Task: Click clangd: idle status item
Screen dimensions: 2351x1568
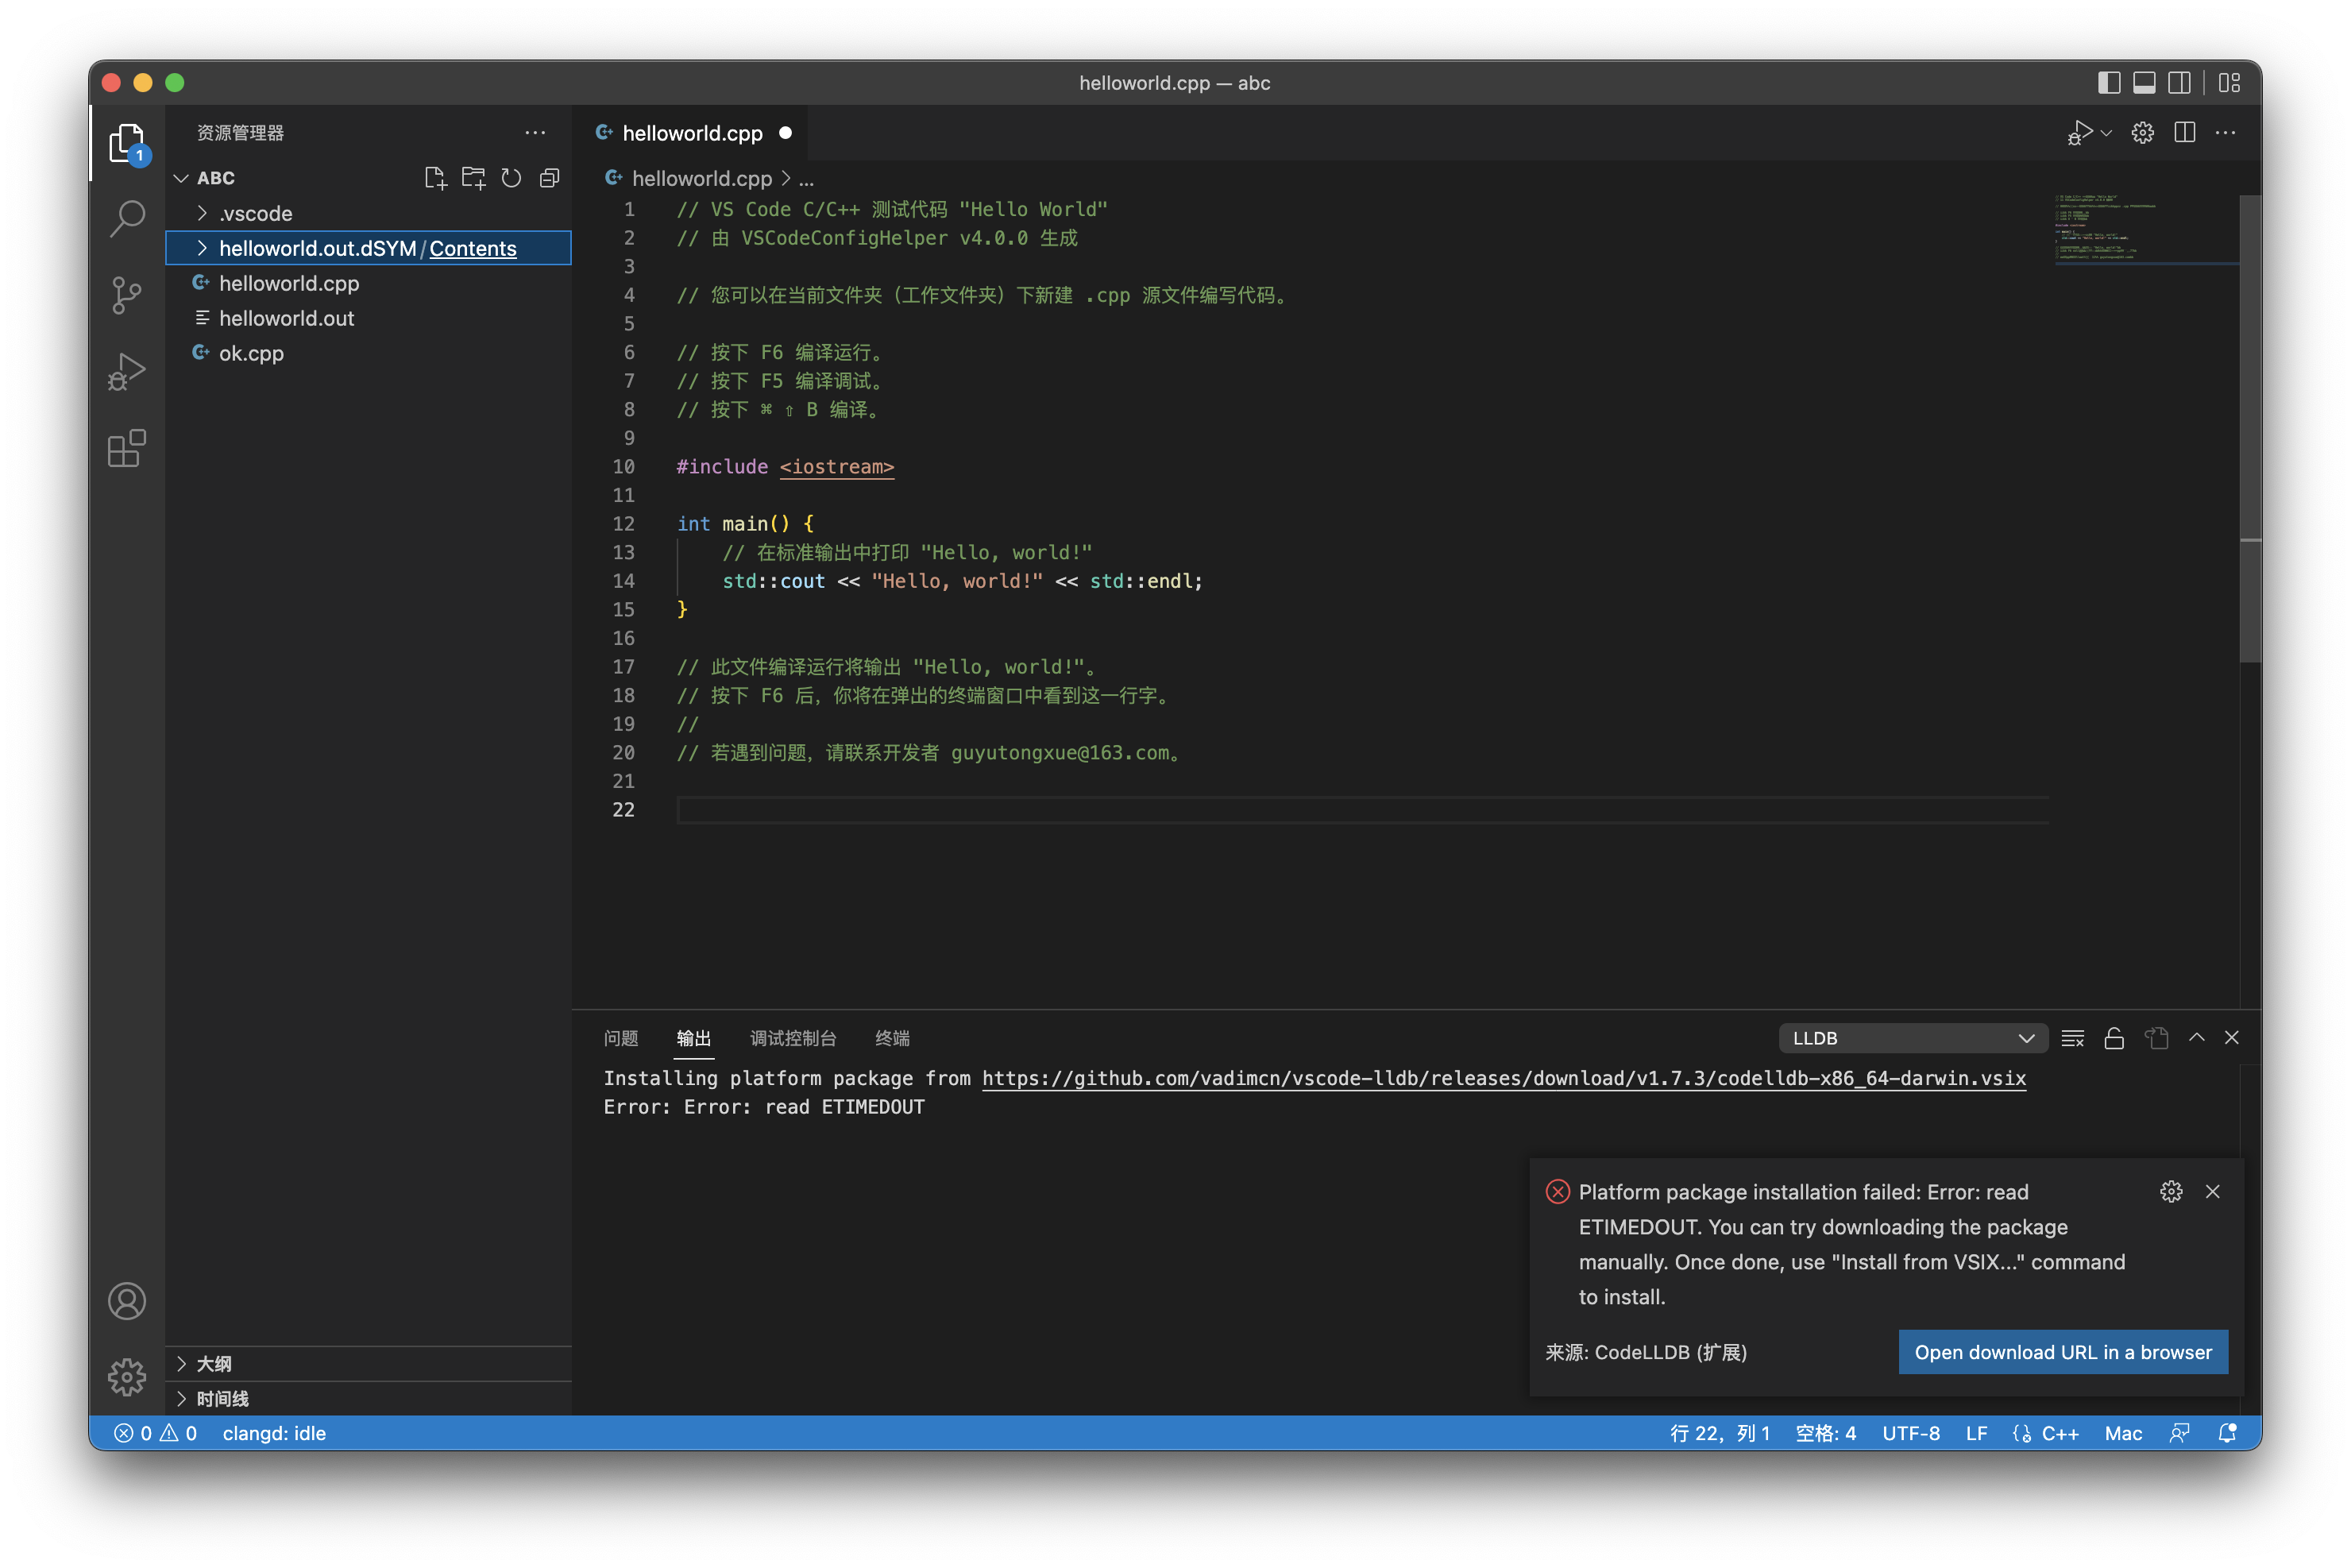Action: tap(274, 1433)
